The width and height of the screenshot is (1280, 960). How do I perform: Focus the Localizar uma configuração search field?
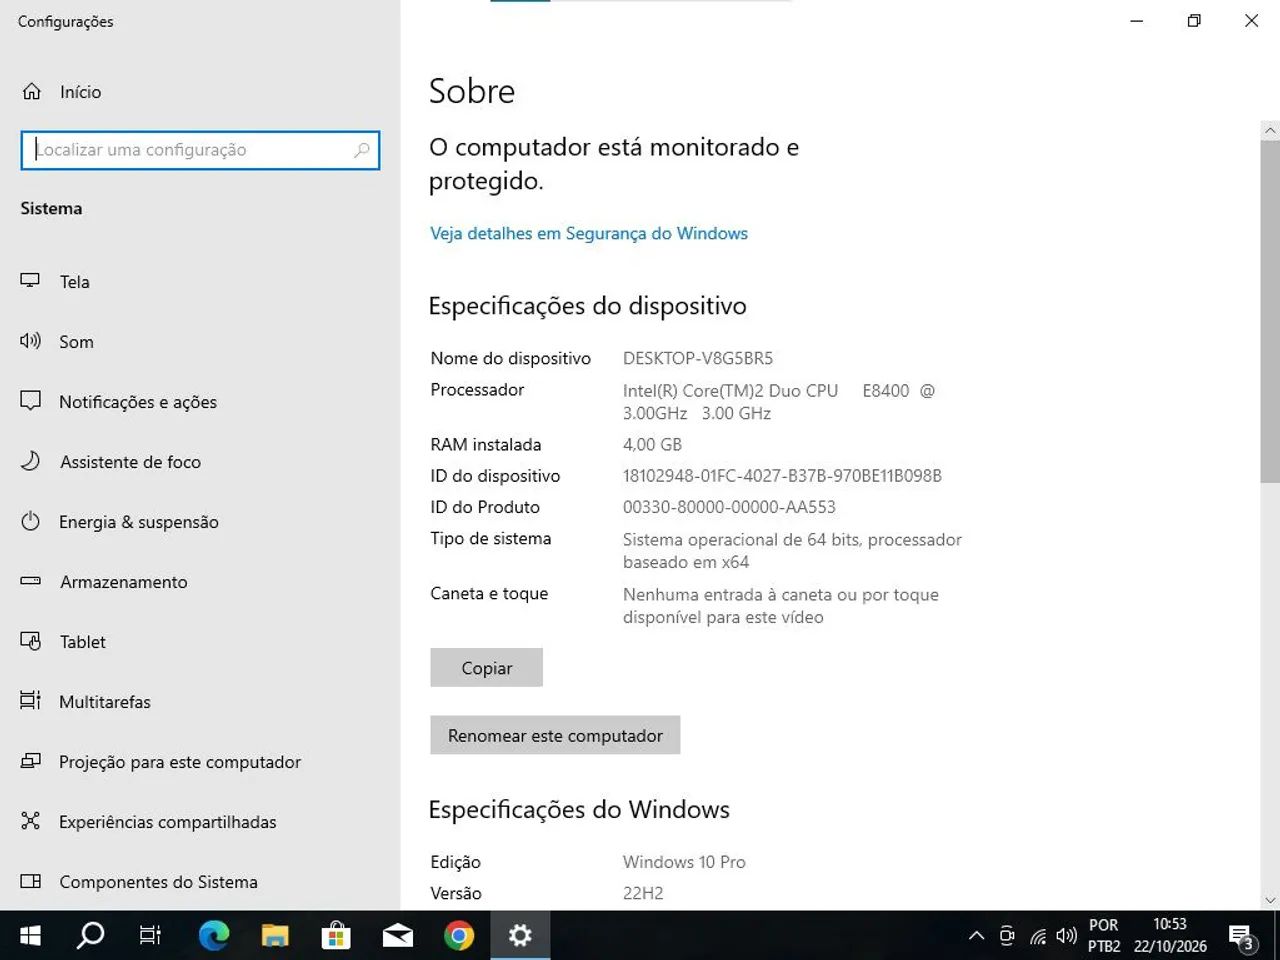[x=200, y=150]
